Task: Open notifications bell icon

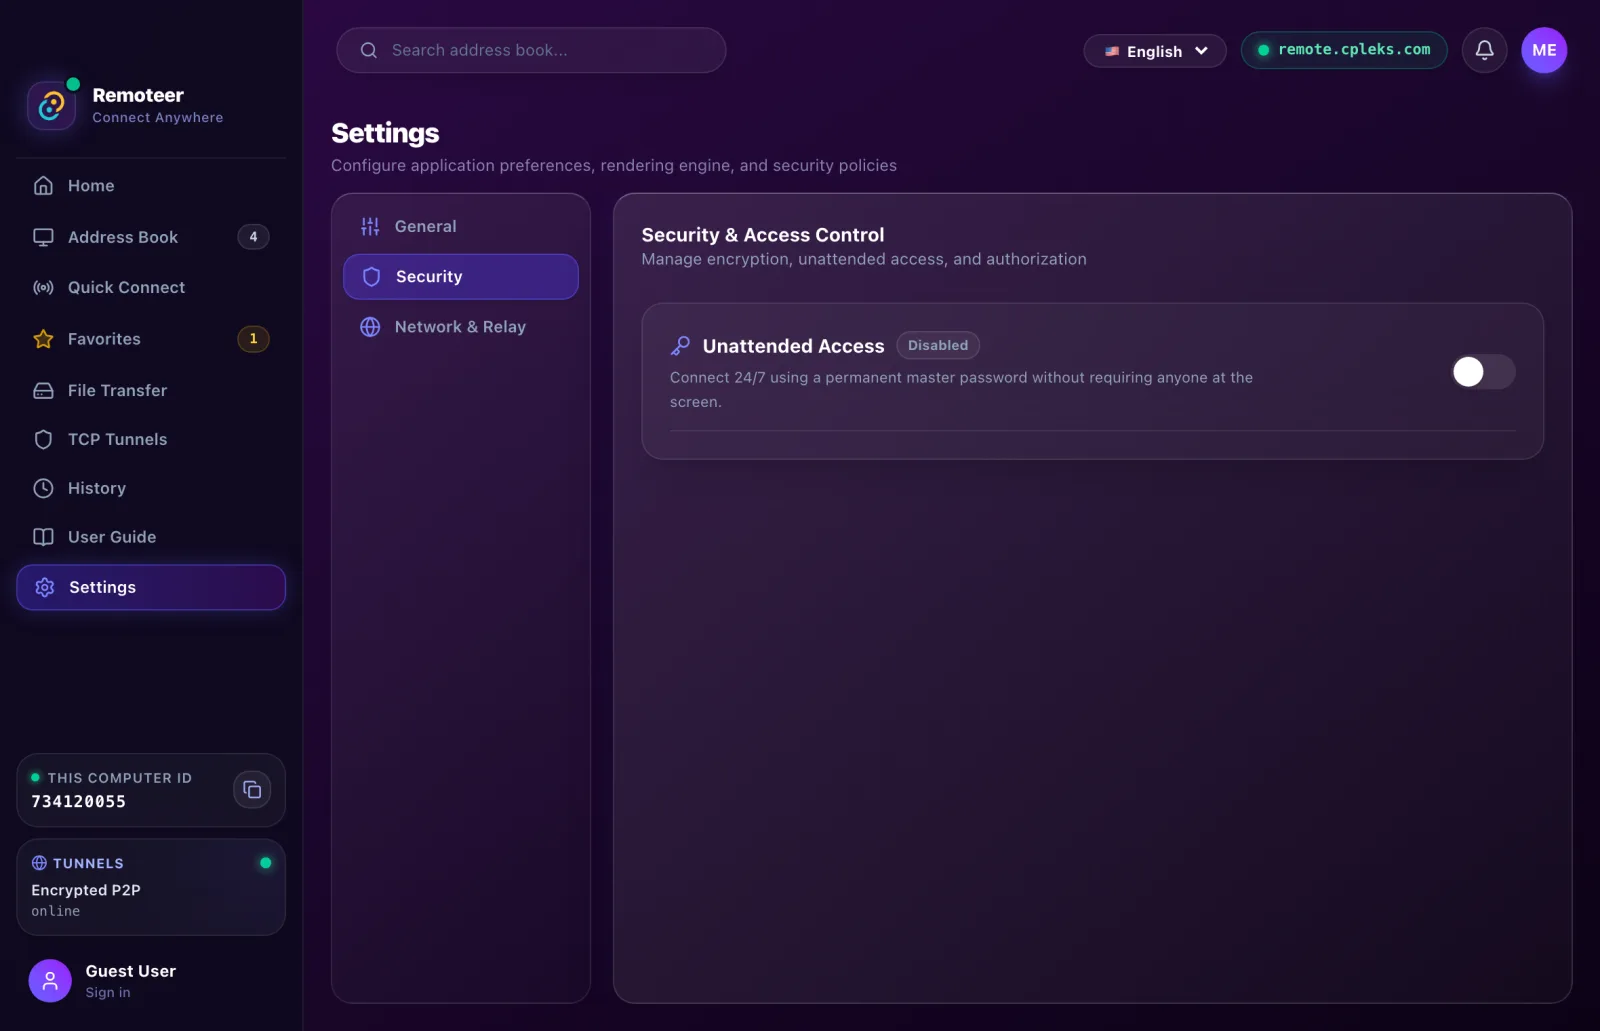Action: (1485, 50)
